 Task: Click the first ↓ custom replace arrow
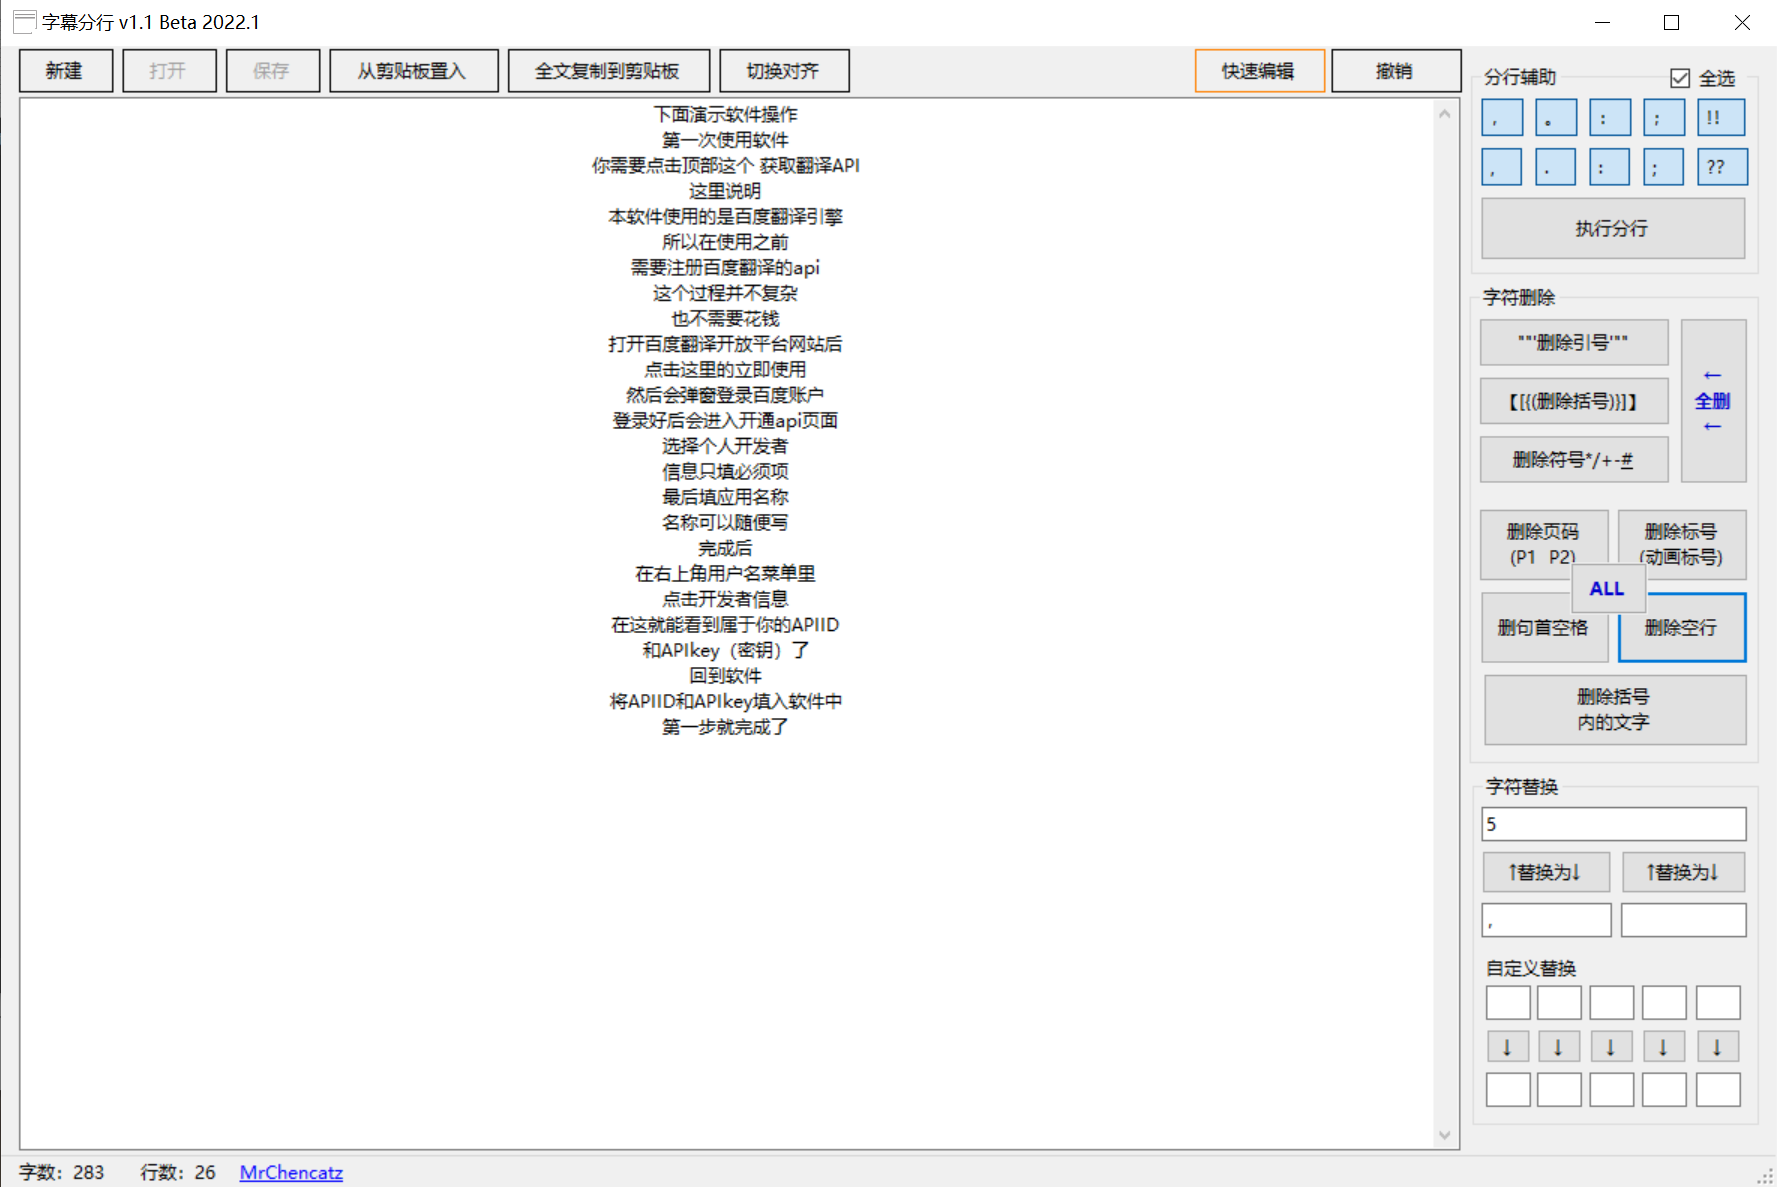(1507, 1047)
